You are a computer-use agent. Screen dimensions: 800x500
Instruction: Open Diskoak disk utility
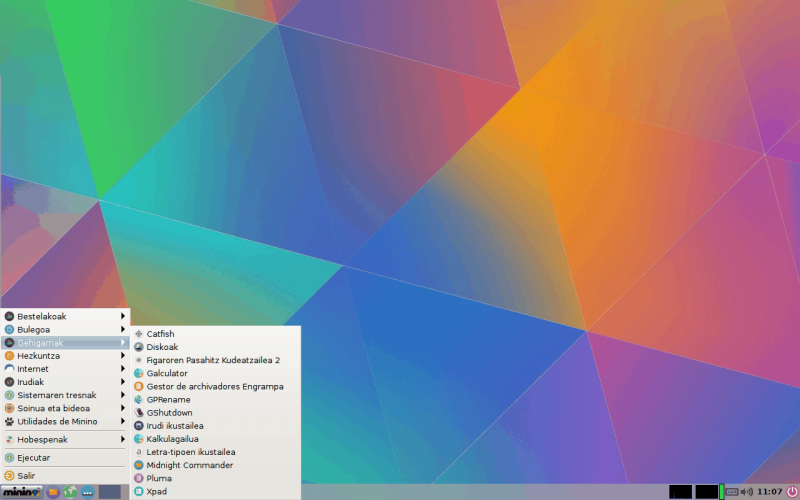215,347
